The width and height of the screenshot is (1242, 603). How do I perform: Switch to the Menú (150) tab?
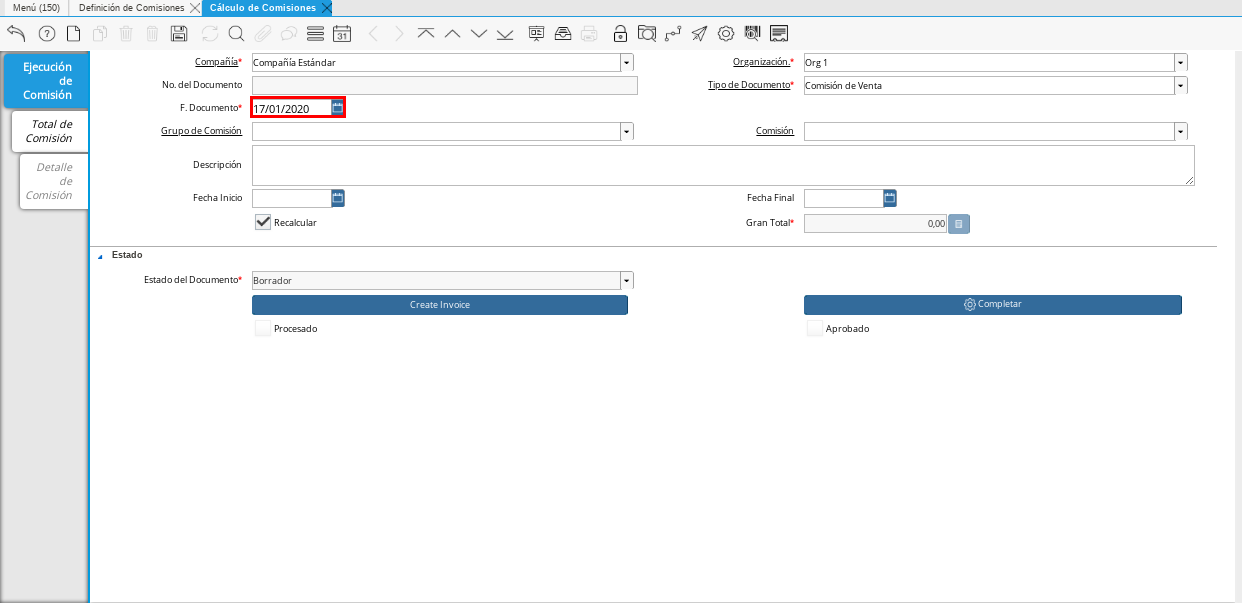click(35, 7)
